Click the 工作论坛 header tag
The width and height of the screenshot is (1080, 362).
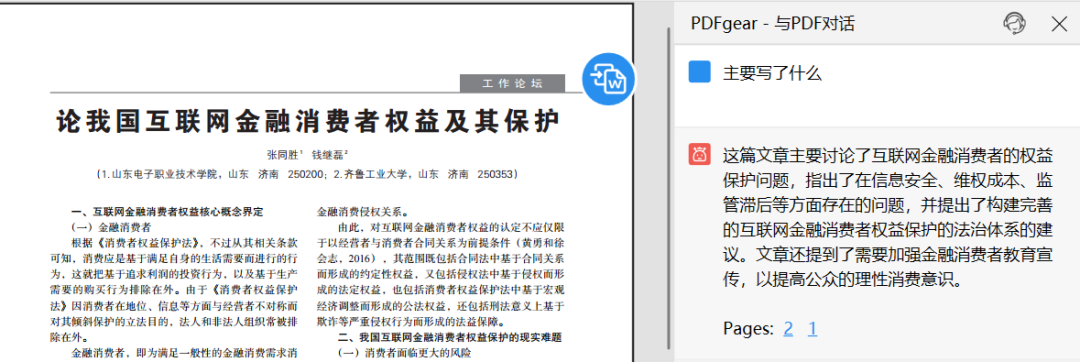point(512,83)
